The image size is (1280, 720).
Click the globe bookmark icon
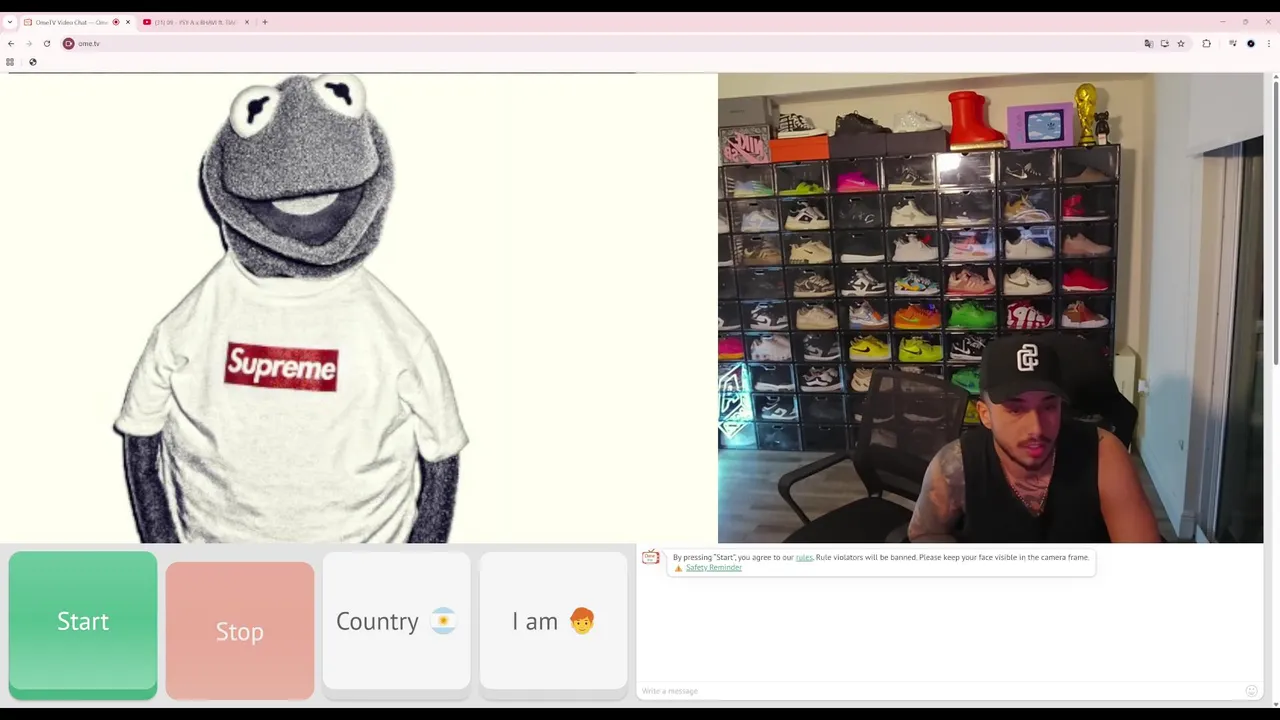pyautogui.click(x=33, y=62)
